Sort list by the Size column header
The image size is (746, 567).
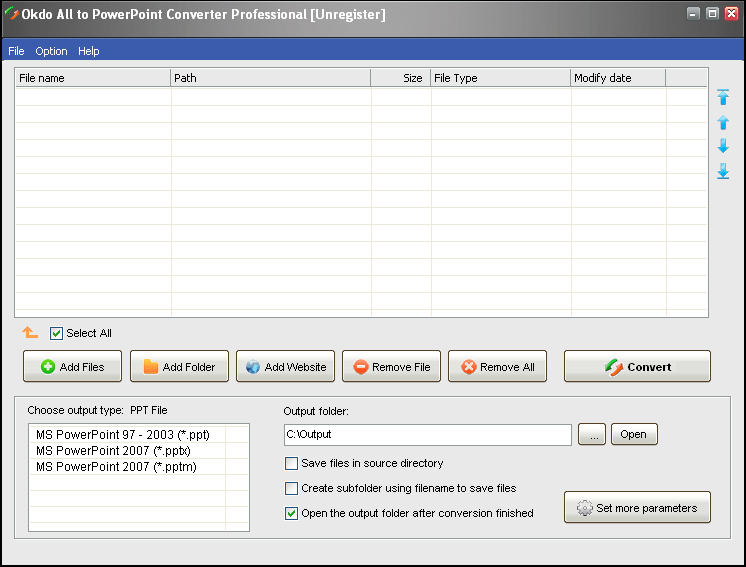[401, 78]
